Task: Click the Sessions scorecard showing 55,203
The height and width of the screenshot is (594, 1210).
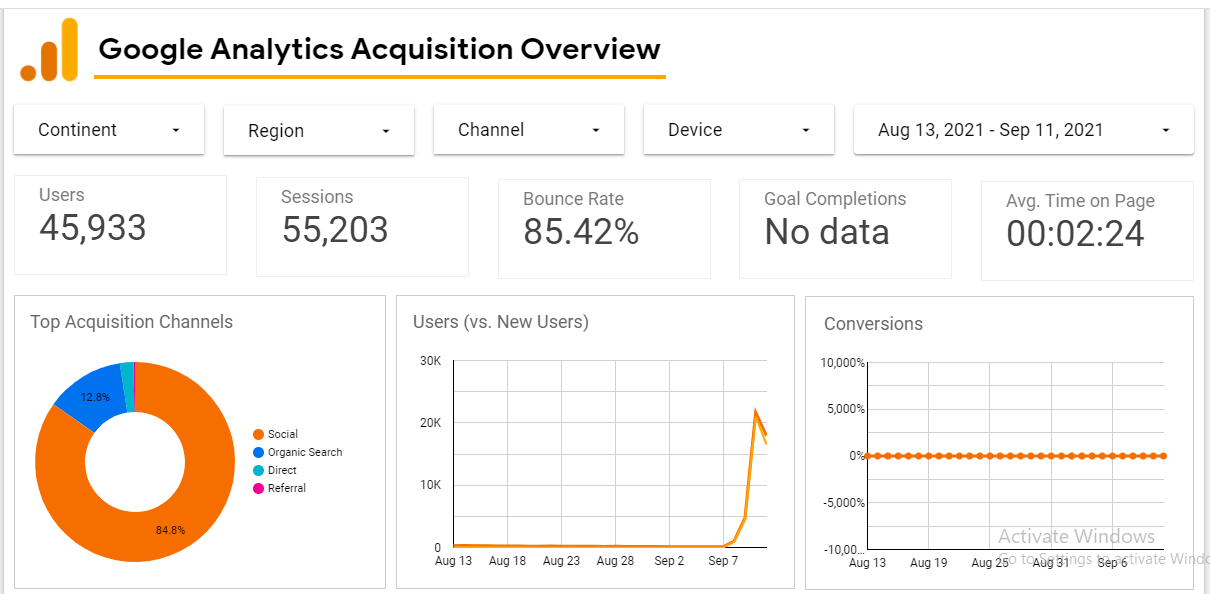Action: pos(362,227)
